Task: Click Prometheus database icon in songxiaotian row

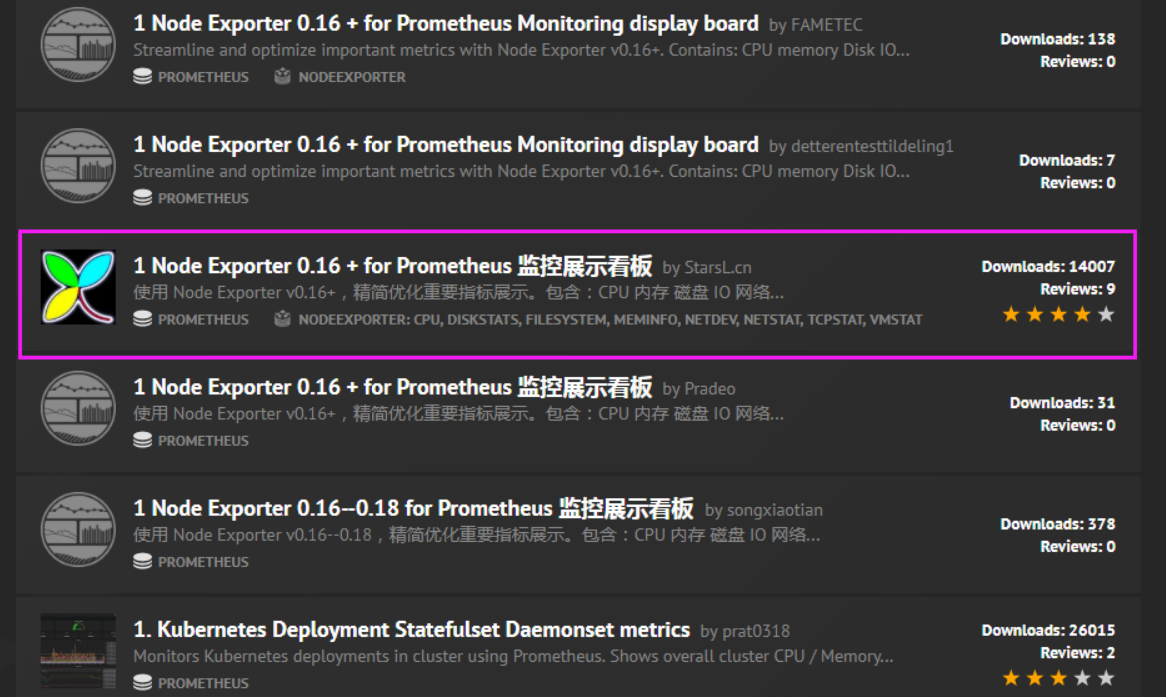Action: pos(143,562)
